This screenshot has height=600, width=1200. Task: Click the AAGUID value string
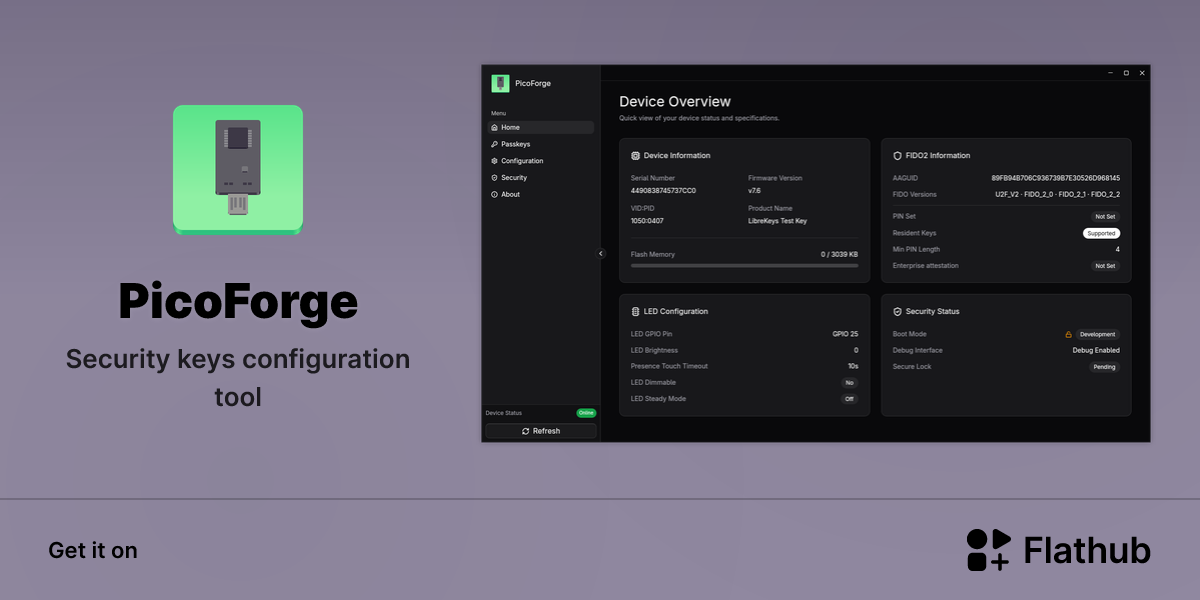point(1056,178)
